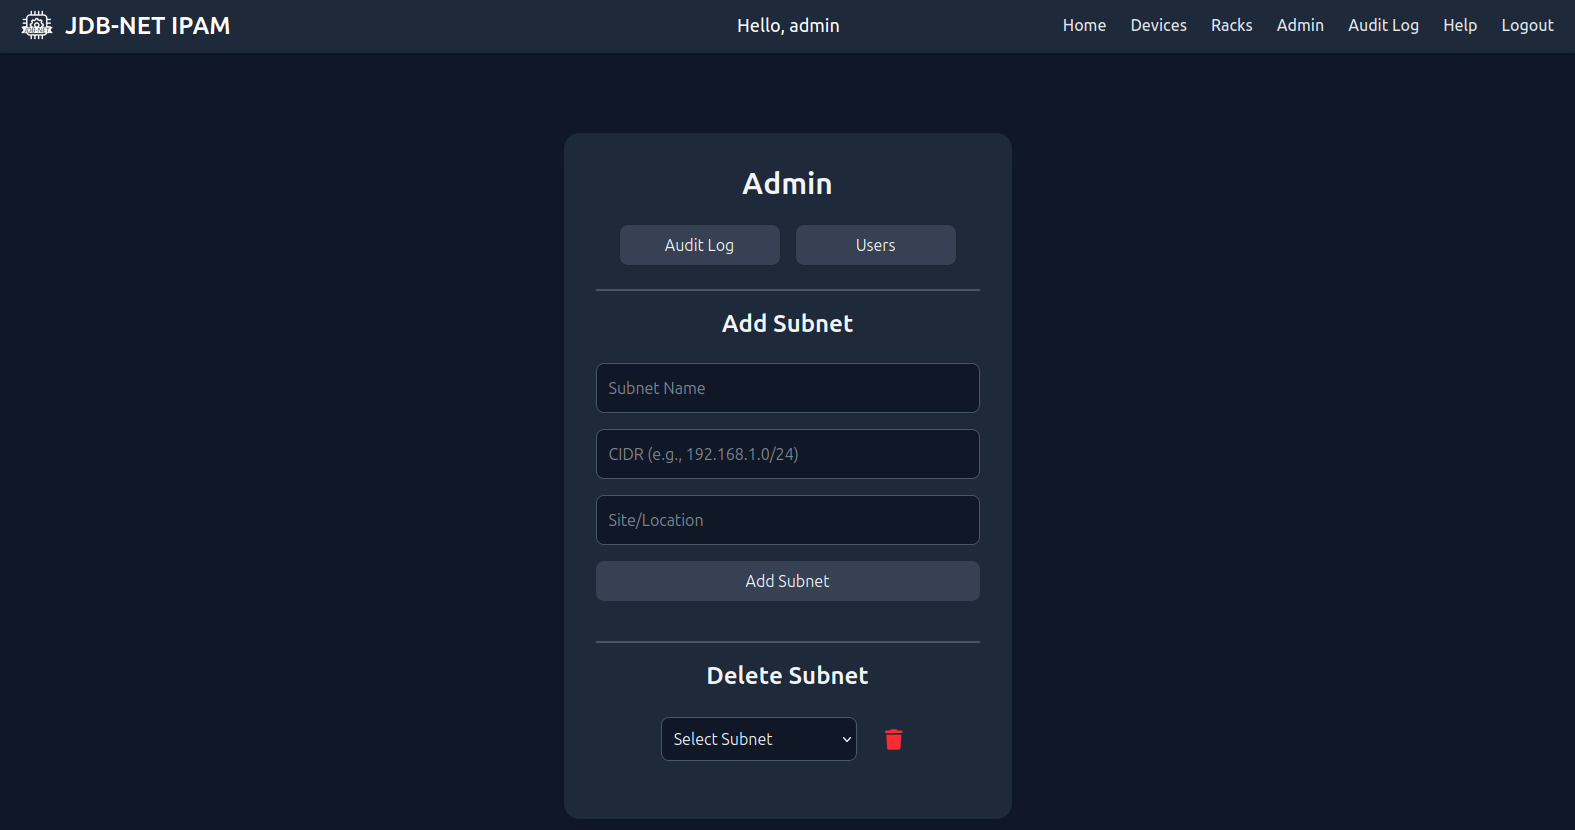Click the JDB-NET IPAM title text
1575x830 pixels.
[148, 26]
